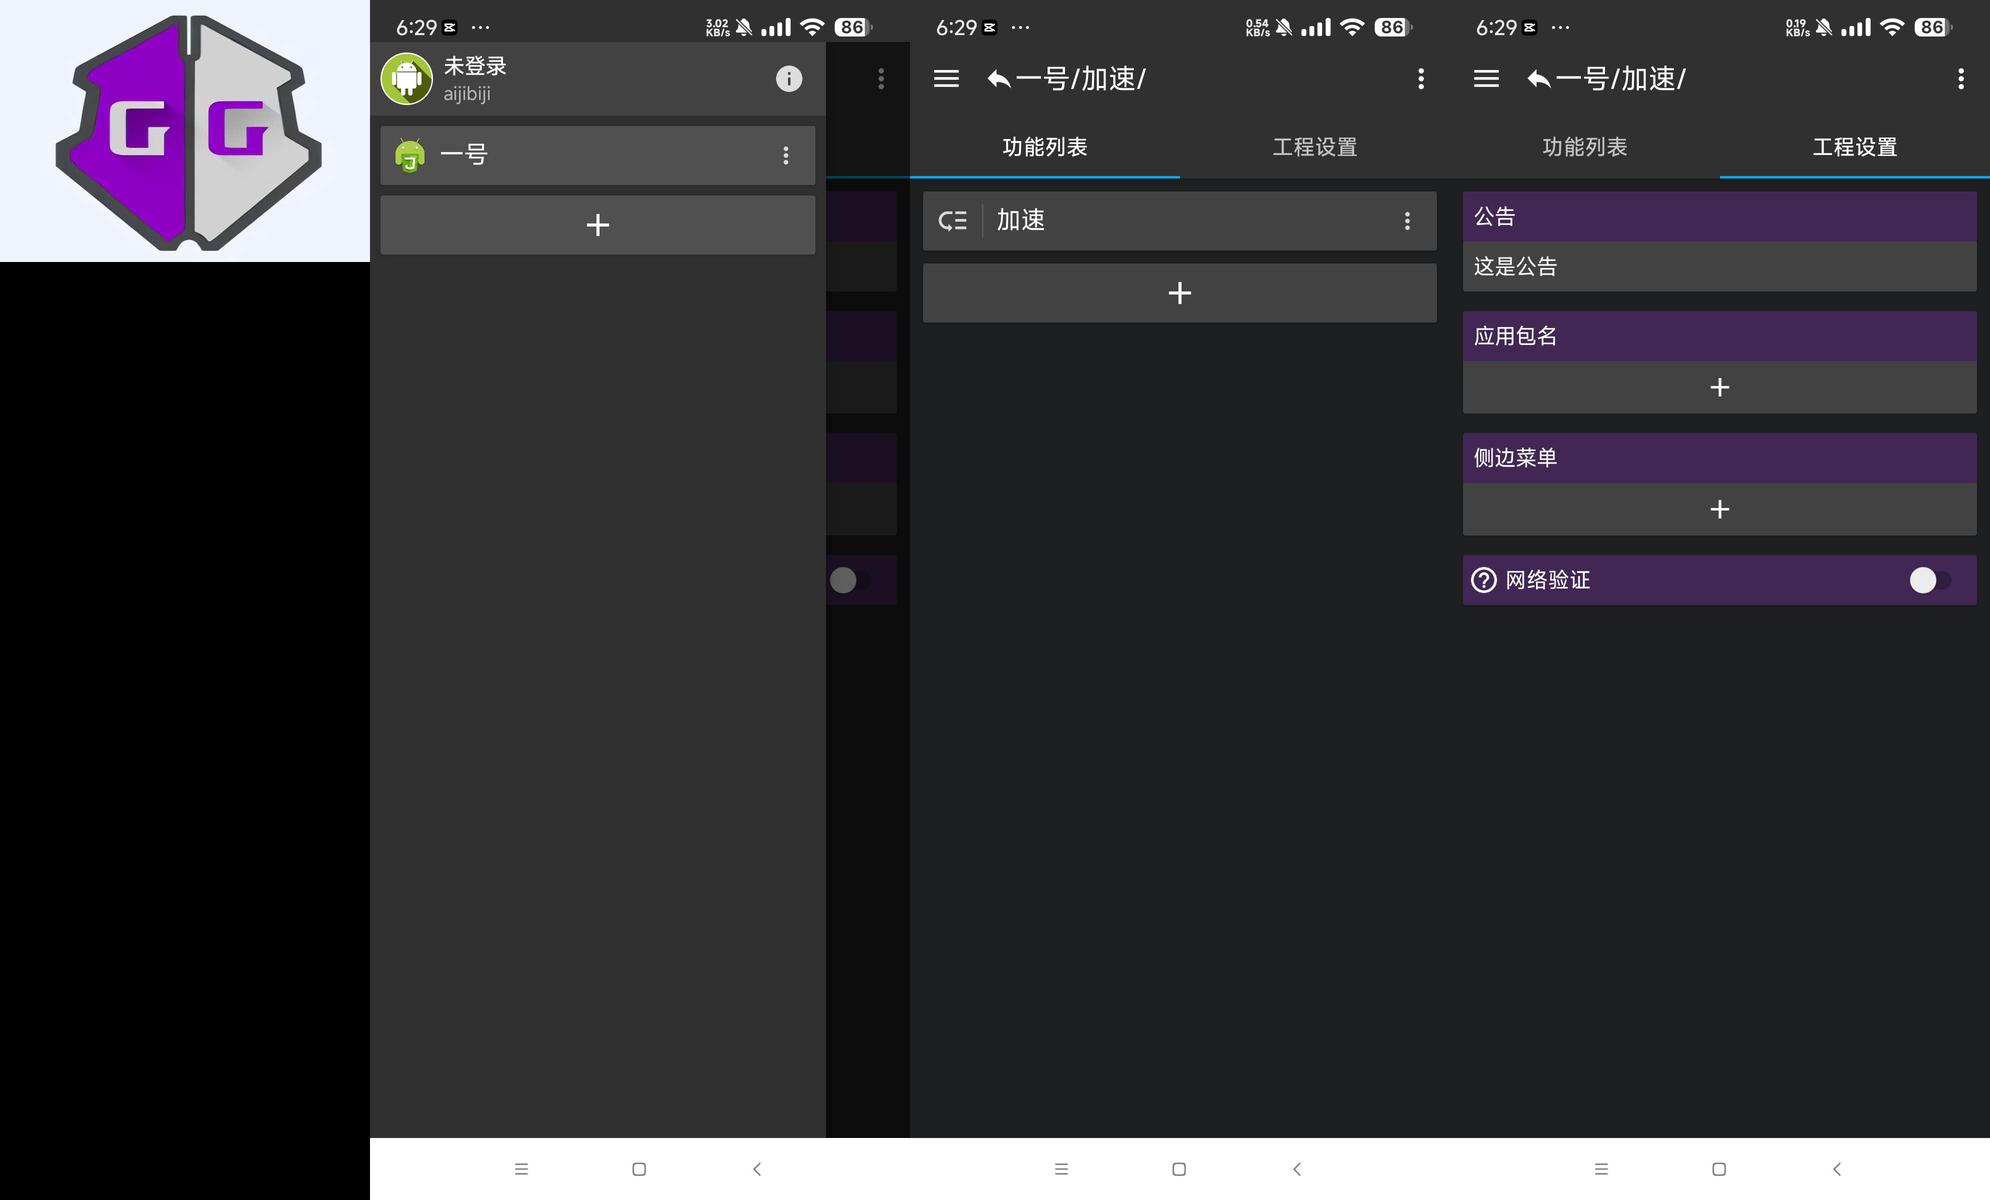Switch to 工程设置 tab in the middle screen
Image resolution: width=1990 pixels, height=1200 pixels.
tap(1315, 147)
